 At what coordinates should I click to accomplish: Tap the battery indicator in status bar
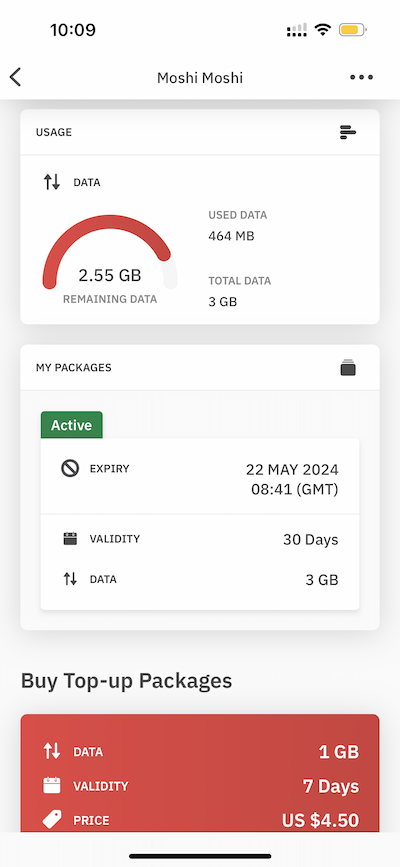[353, 30]
